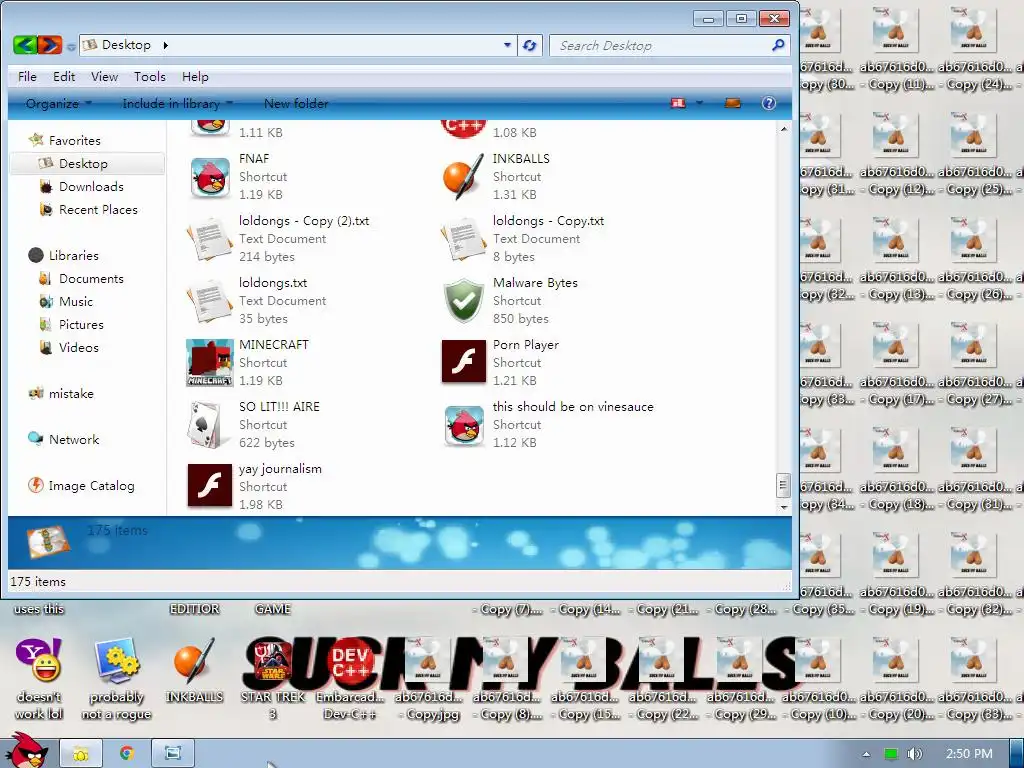Go forward with the orange forward arrow
This screenshot has height=768, width=1024.
pos(50,45)
